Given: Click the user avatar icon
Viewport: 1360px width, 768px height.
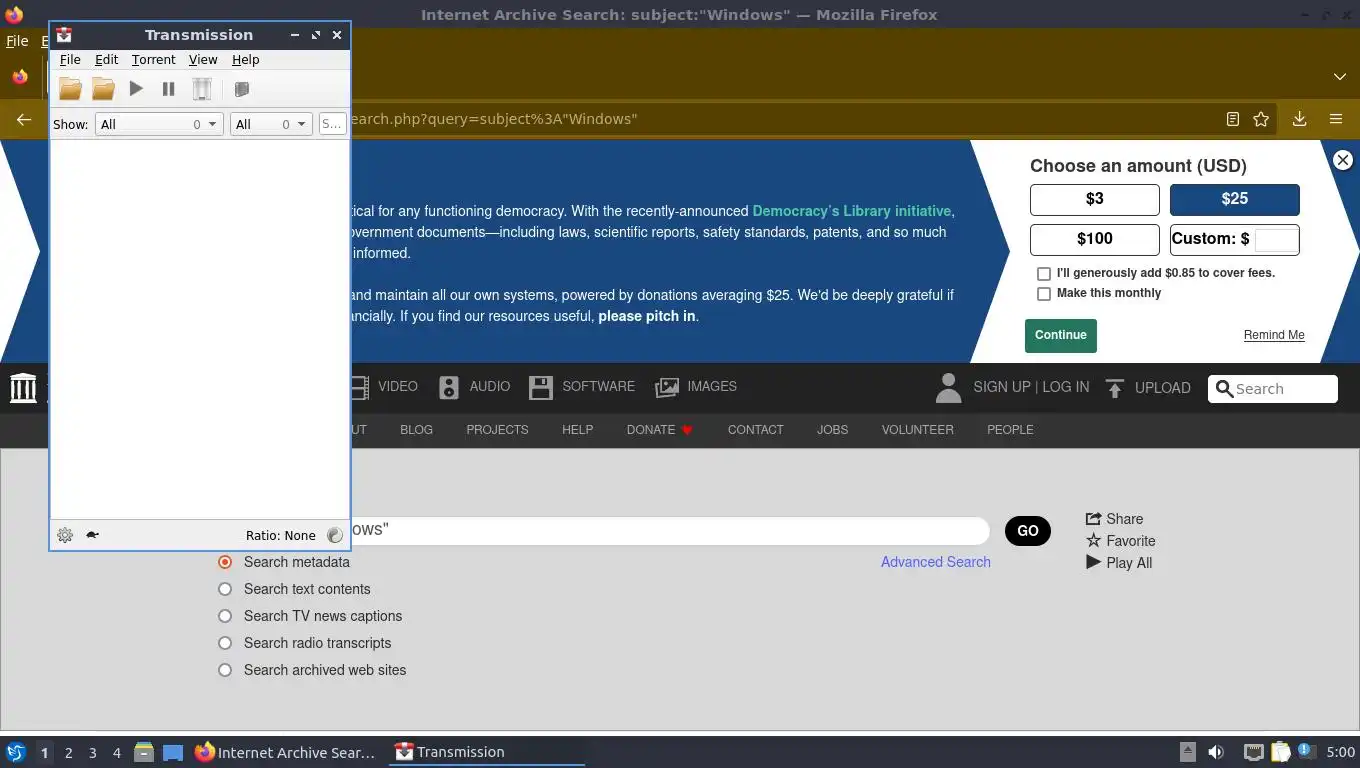Looking at the screenshot, I should point(948,387).
